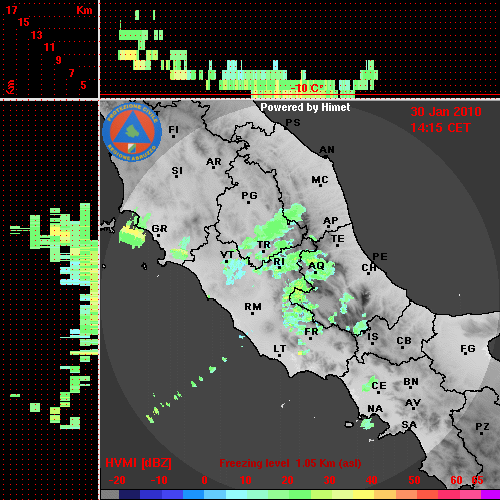Click the 'MC' city marker

coord(320,181)
